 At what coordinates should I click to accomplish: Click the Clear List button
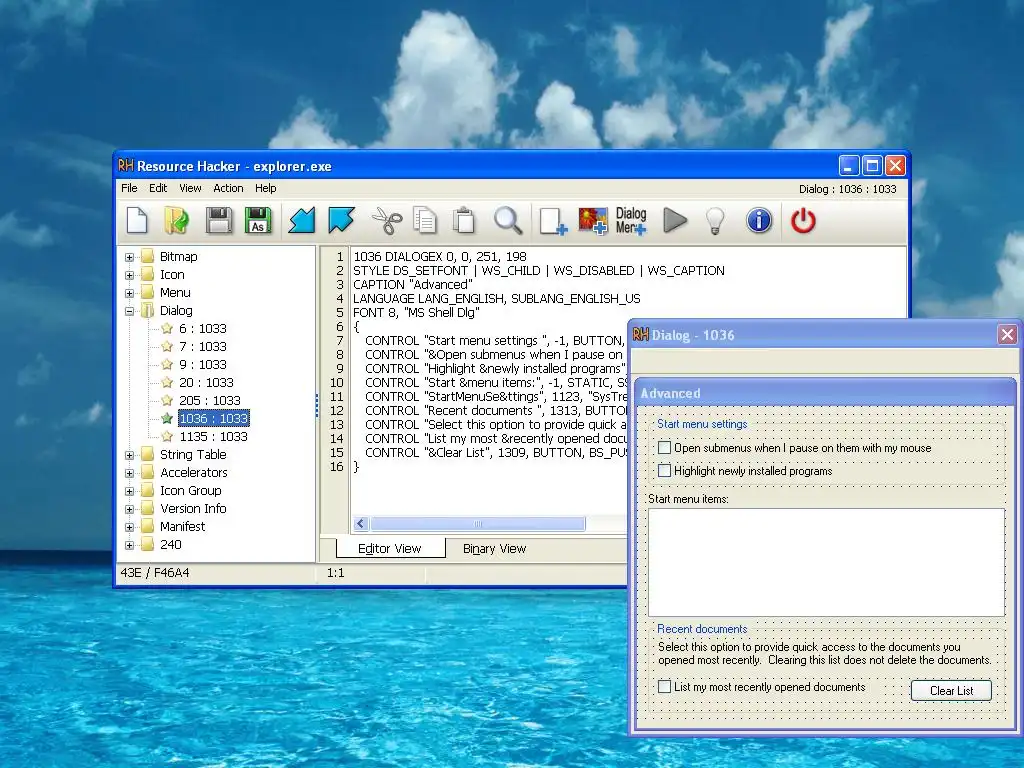(x=951, y=690)
